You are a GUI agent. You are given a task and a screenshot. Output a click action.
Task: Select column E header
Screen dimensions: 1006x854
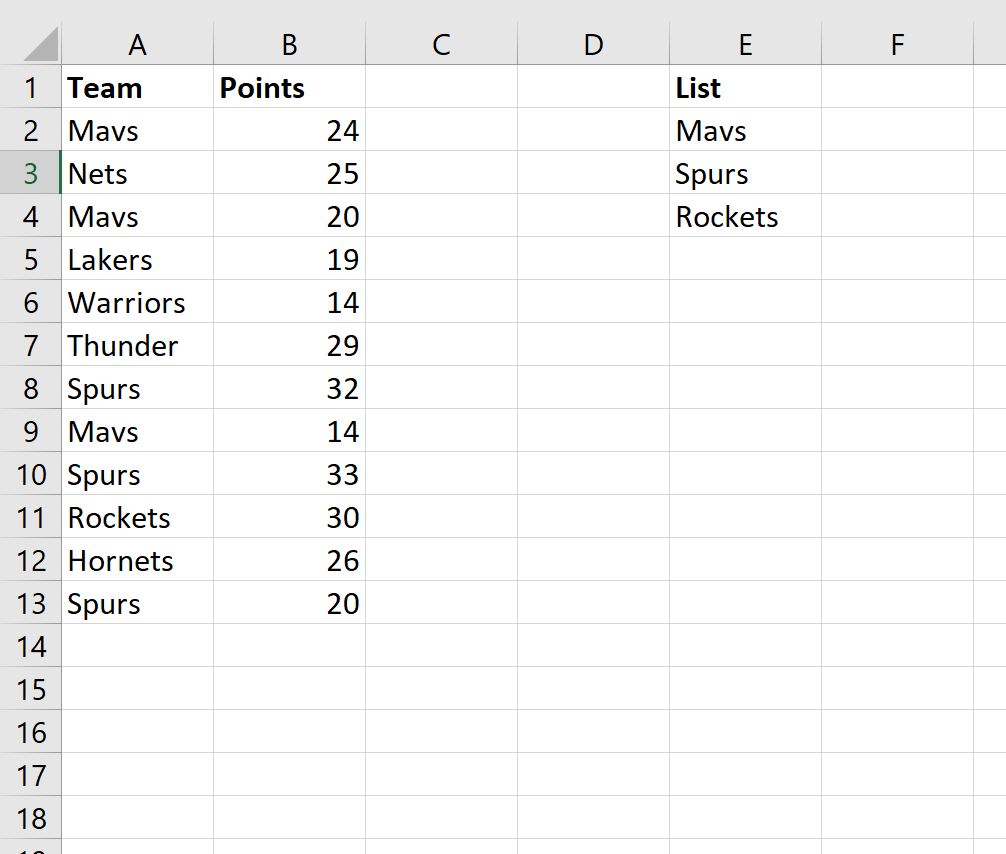[x=746, y=44]
